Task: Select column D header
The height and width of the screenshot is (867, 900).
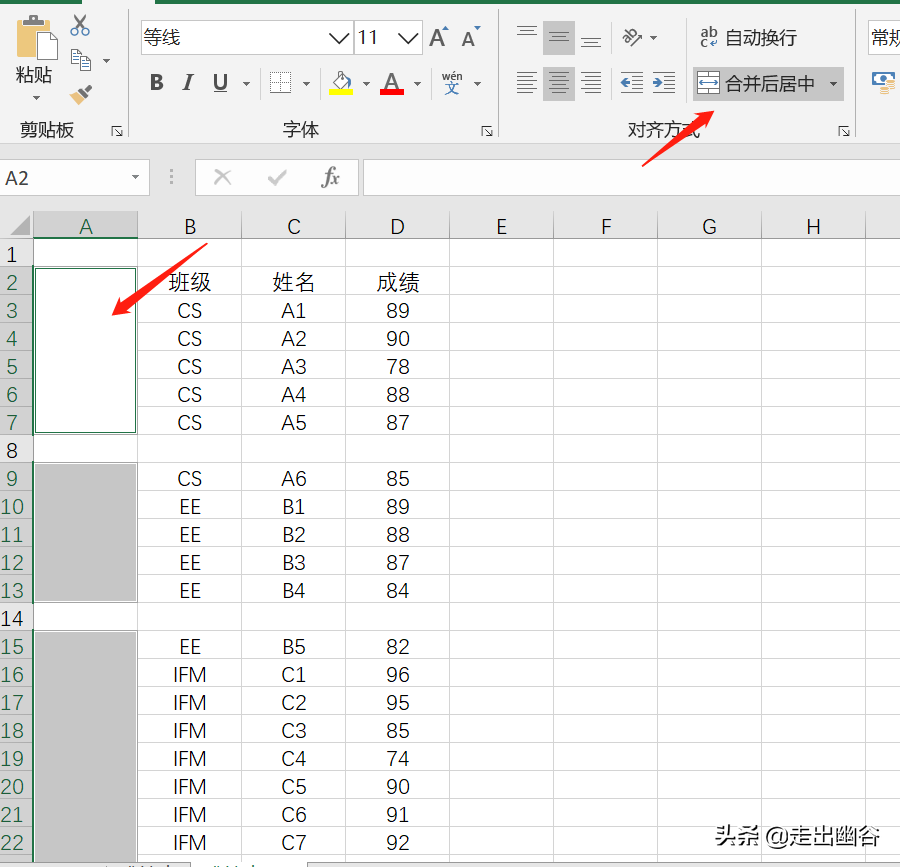Action: coord(397,226)
